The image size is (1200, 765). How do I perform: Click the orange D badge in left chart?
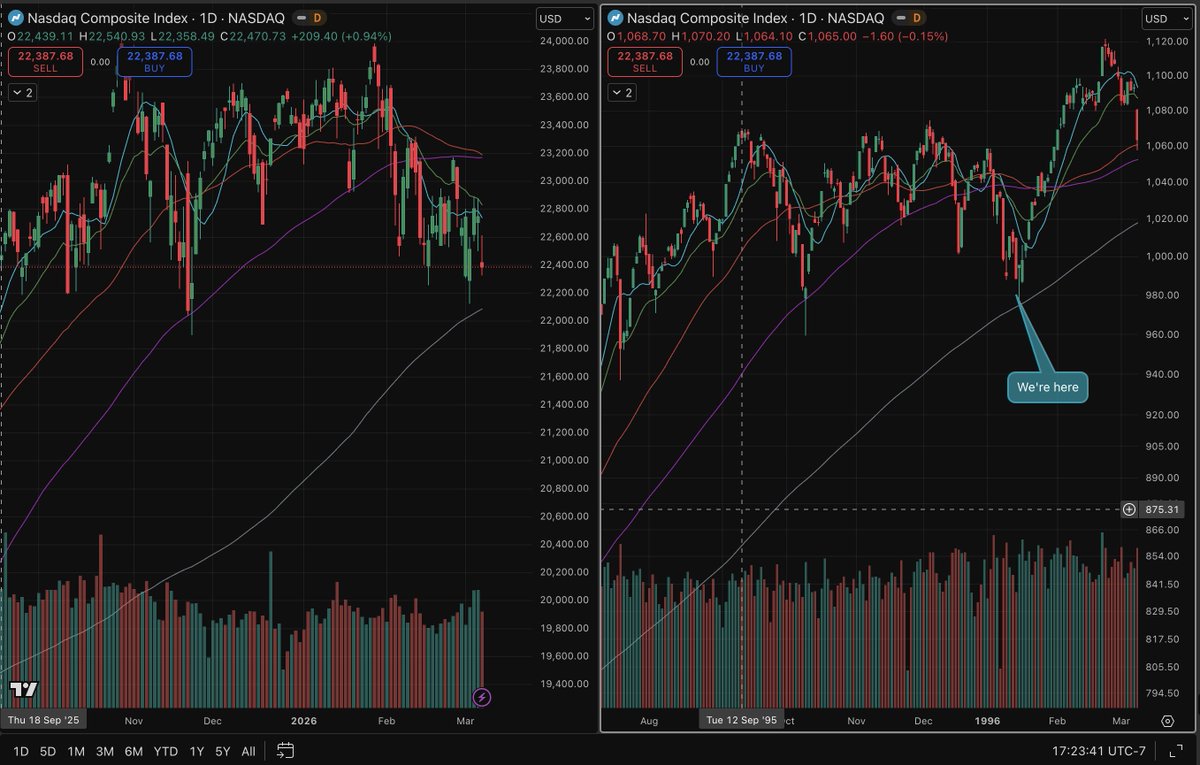tap(317, 18)
